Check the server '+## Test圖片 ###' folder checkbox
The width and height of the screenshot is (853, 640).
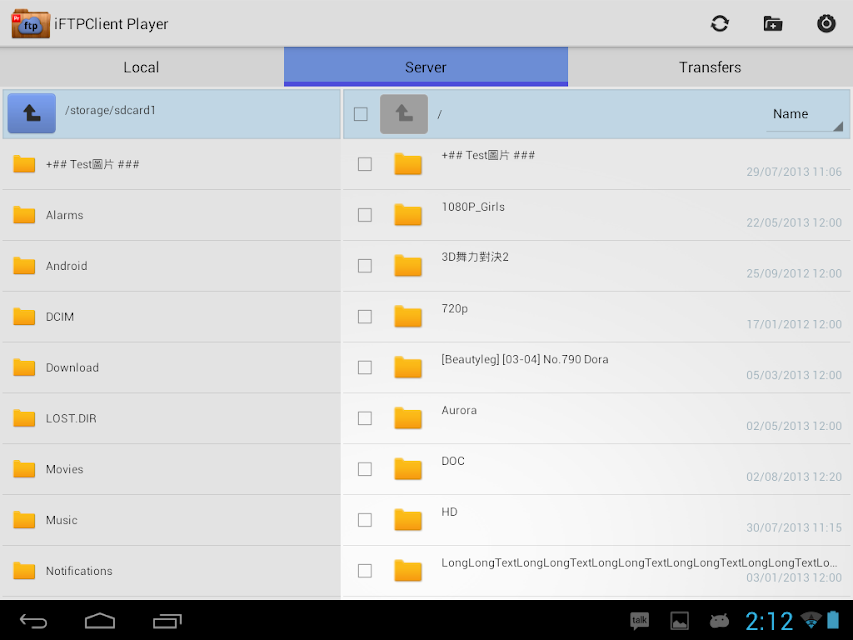coord(365,164)
